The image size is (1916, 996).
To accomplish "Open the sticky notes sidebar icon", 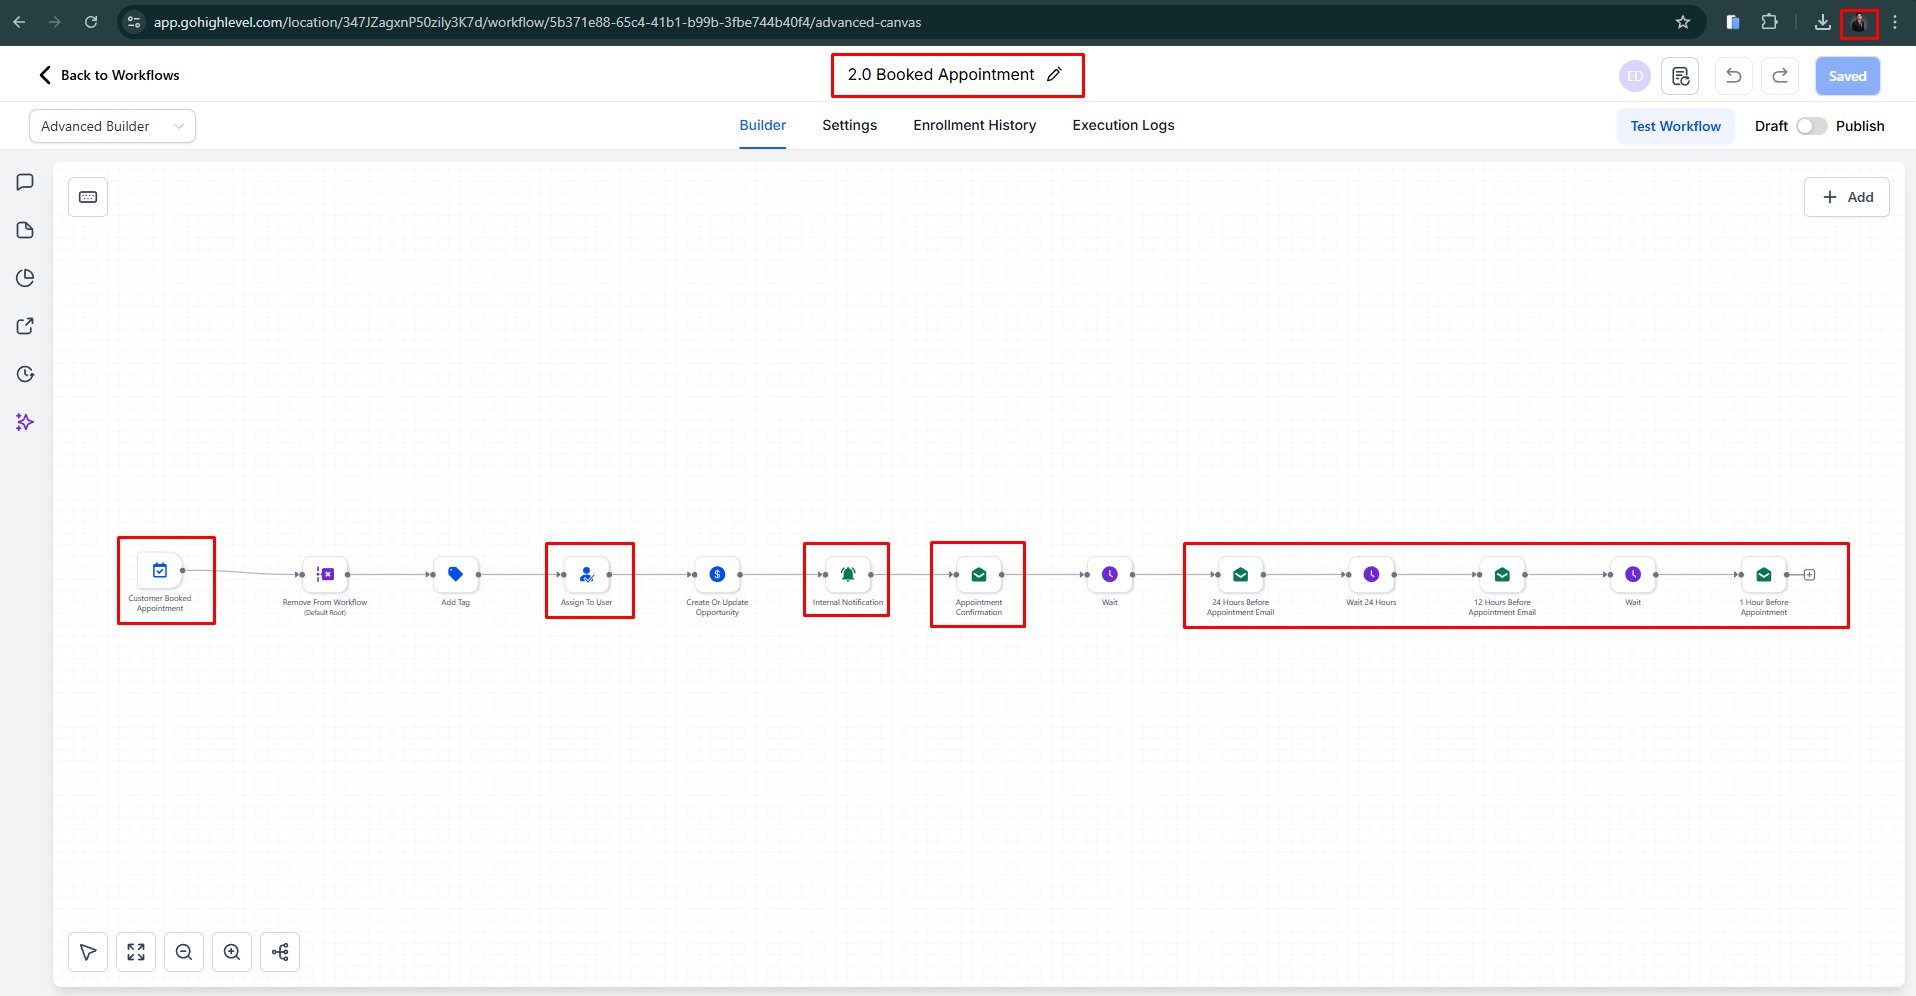I will (x=26, y=230).
